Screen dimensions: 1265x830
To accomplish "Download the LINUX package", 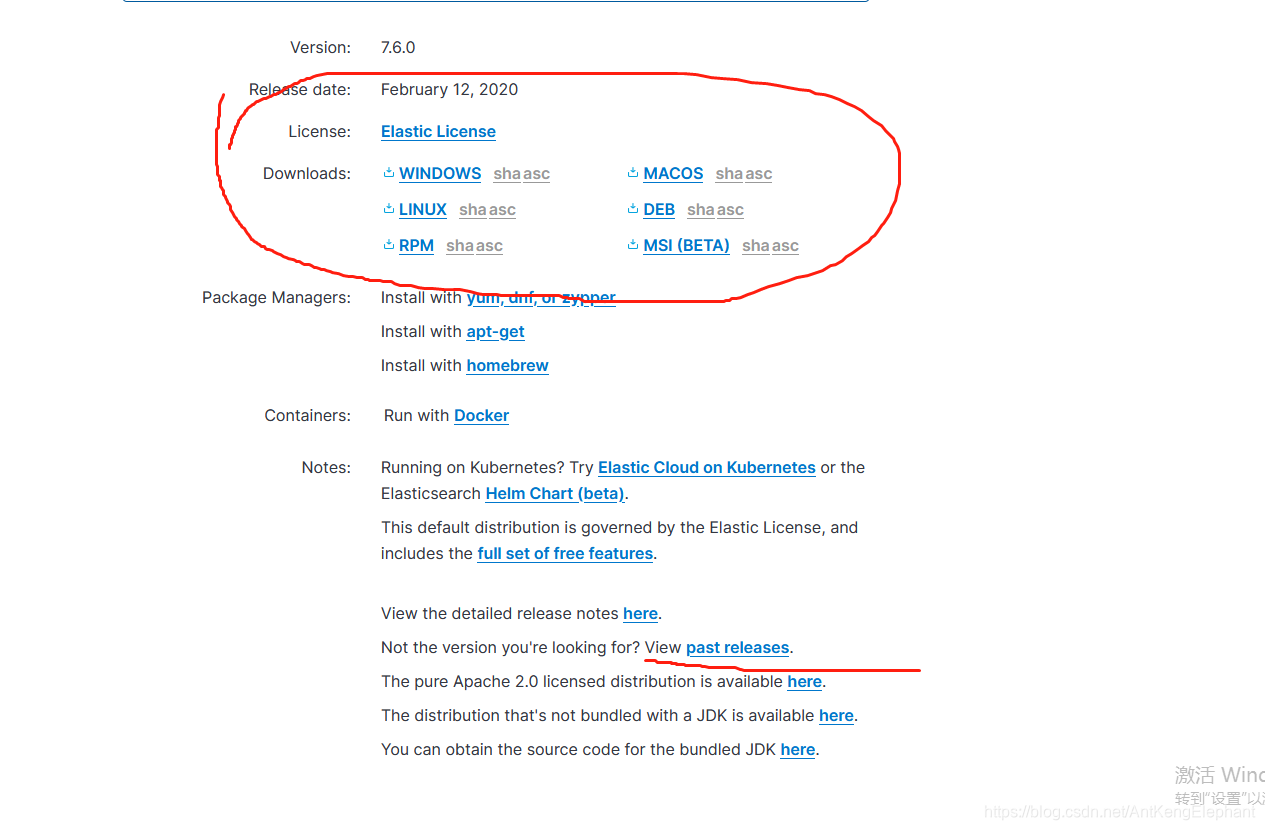I will (x=423, y=210).
